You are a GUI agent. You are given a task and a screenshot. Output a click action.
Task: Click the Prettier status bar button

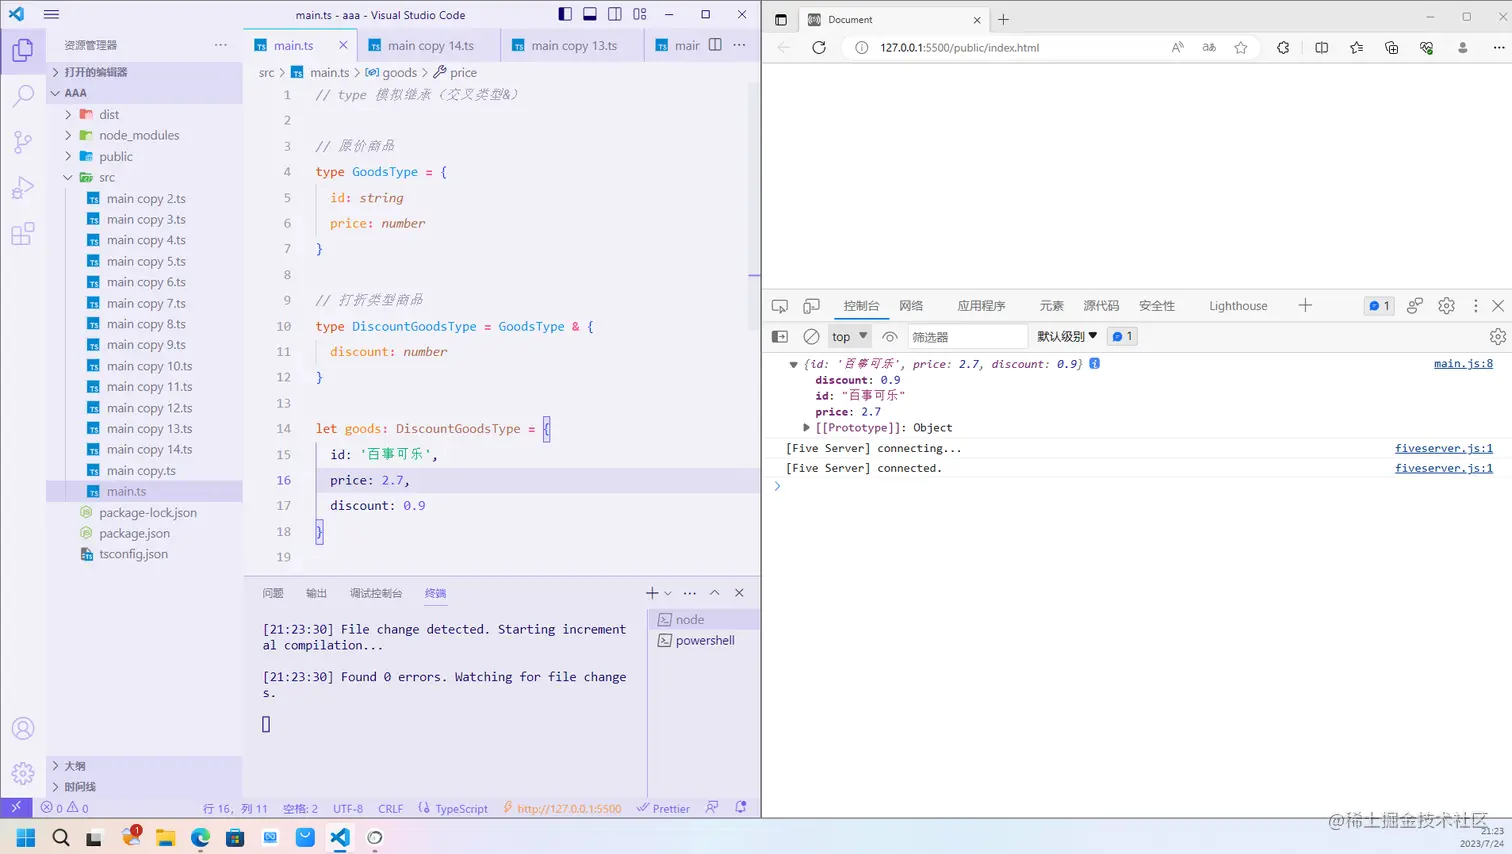664,808
